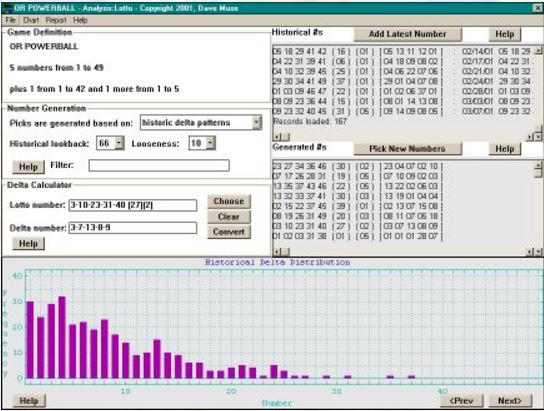
Task: Select historical row '08 09 23 36 44'
Action: point(402,102)
